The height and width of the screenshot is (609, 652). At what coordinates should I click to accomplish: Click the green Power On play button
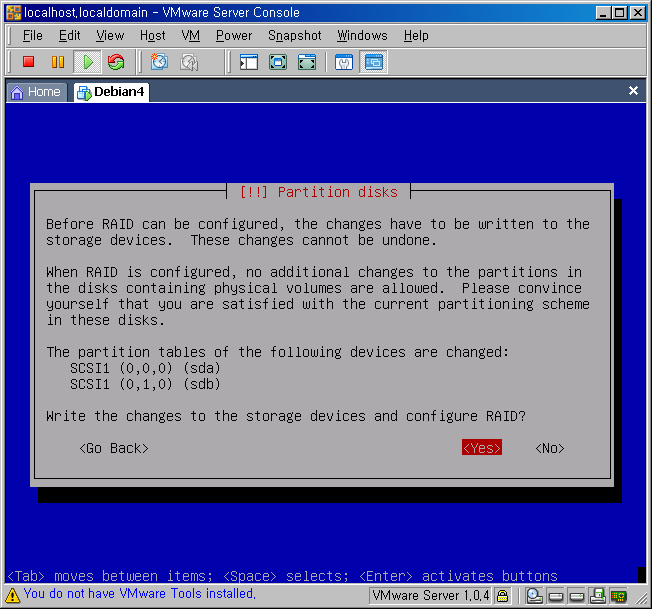coord(87,62)
